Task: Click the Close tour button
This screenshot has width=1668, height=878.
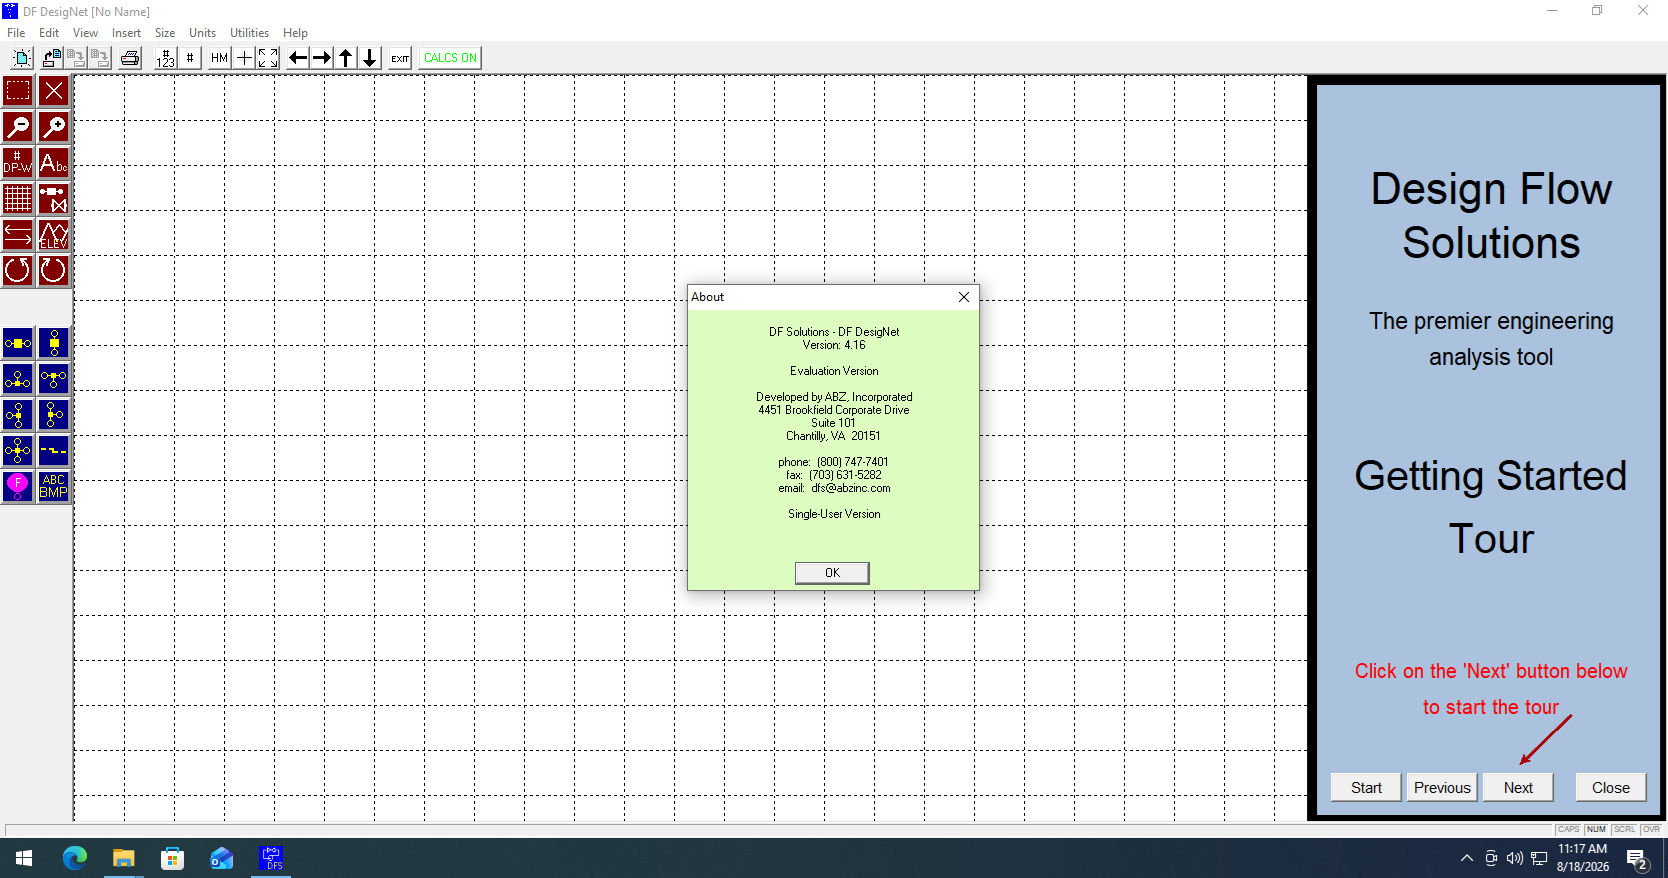Action: pos(1611,787)
